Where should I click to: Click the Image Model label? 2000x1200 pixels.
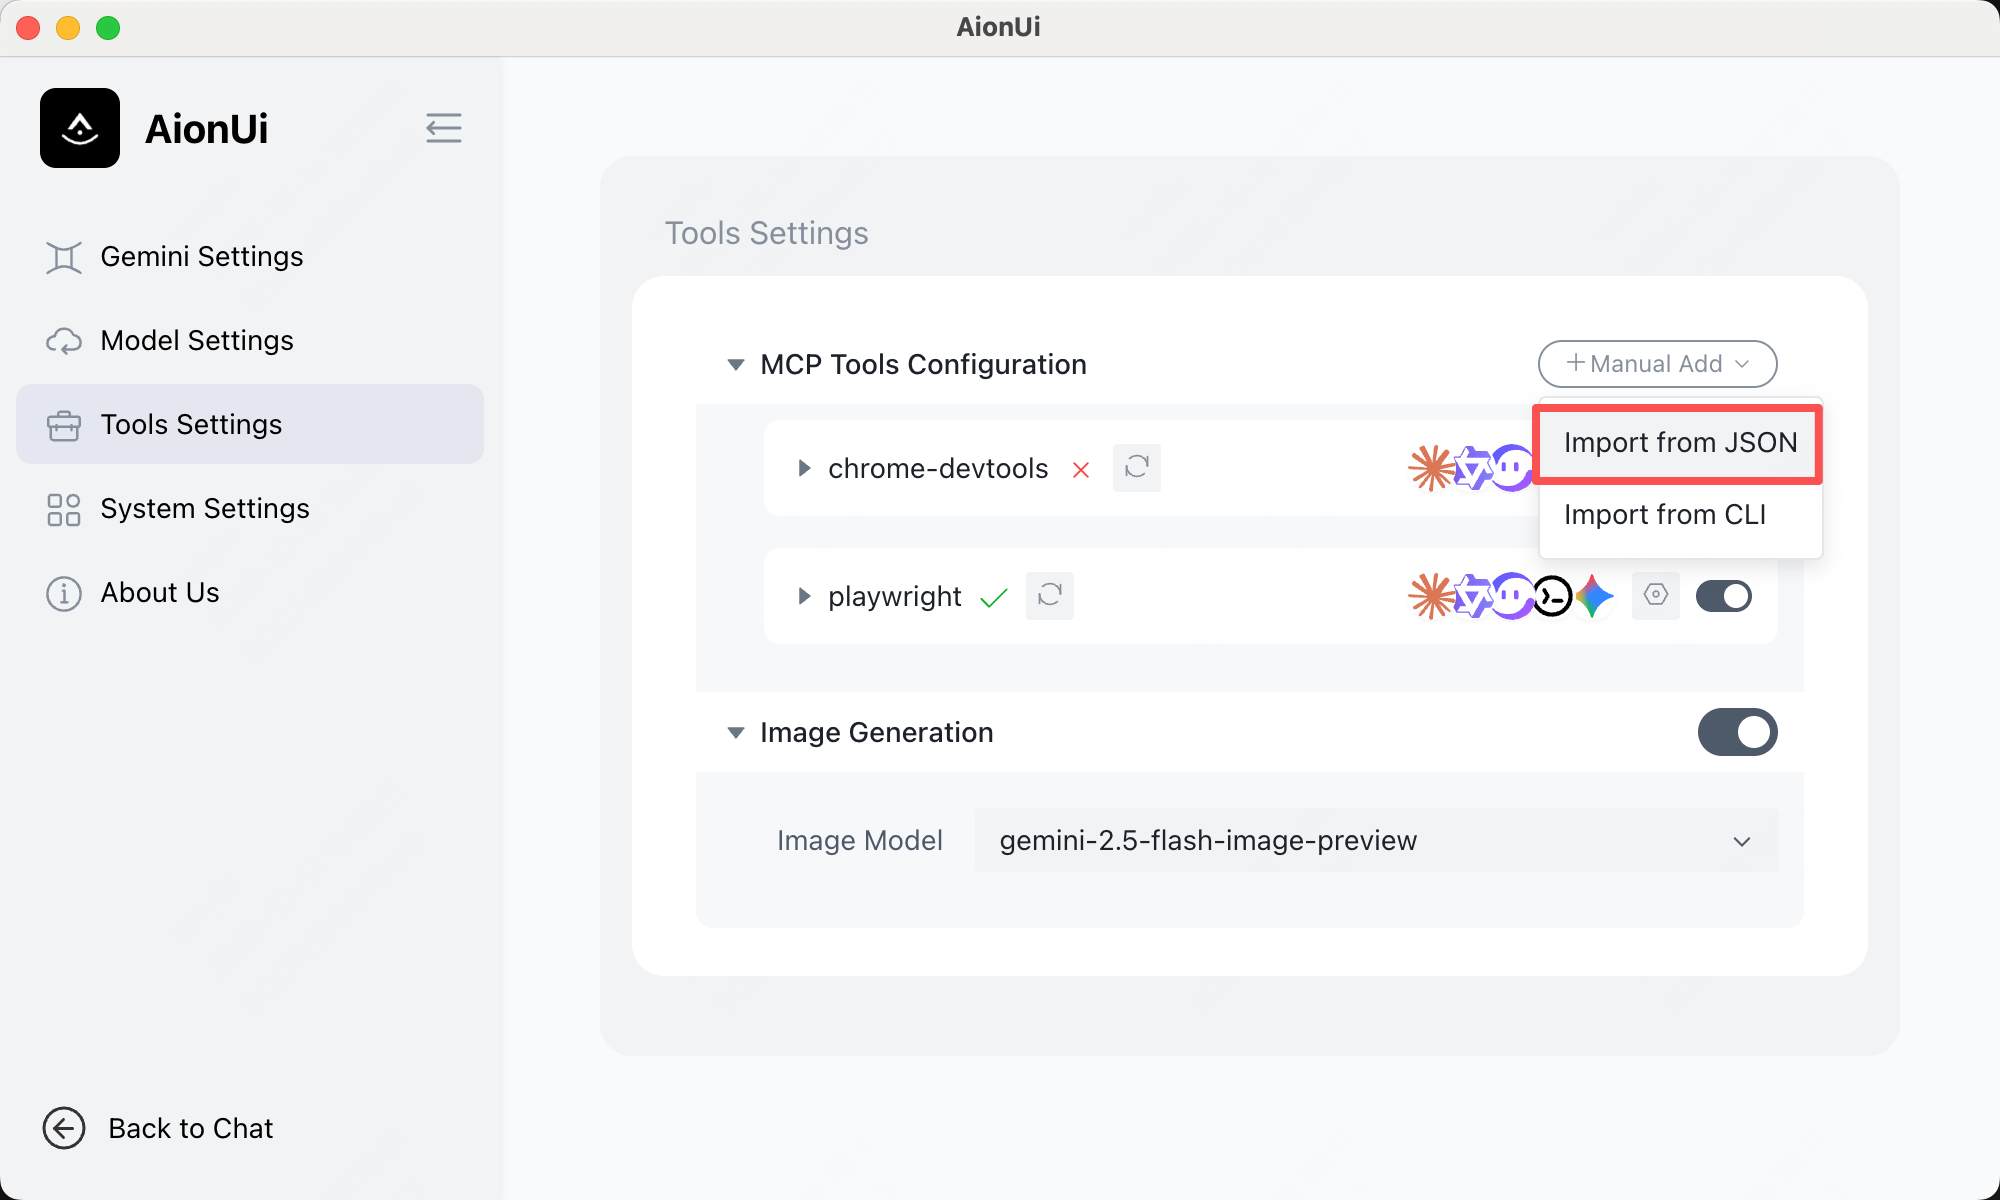(860, 840)
